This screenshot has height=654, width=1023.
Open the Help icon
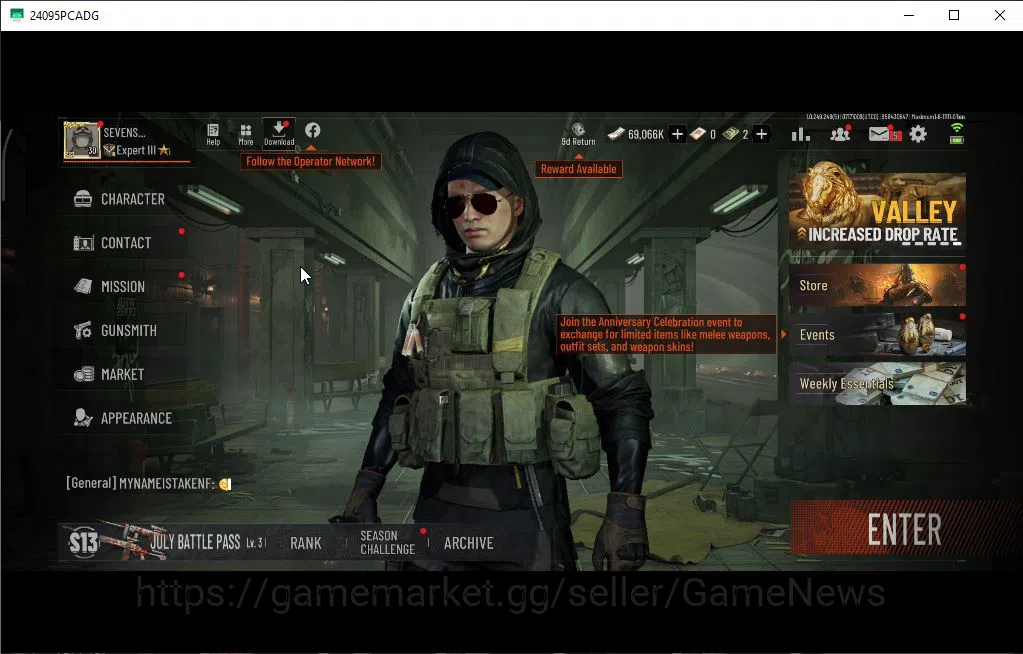(x=213, y=134)
